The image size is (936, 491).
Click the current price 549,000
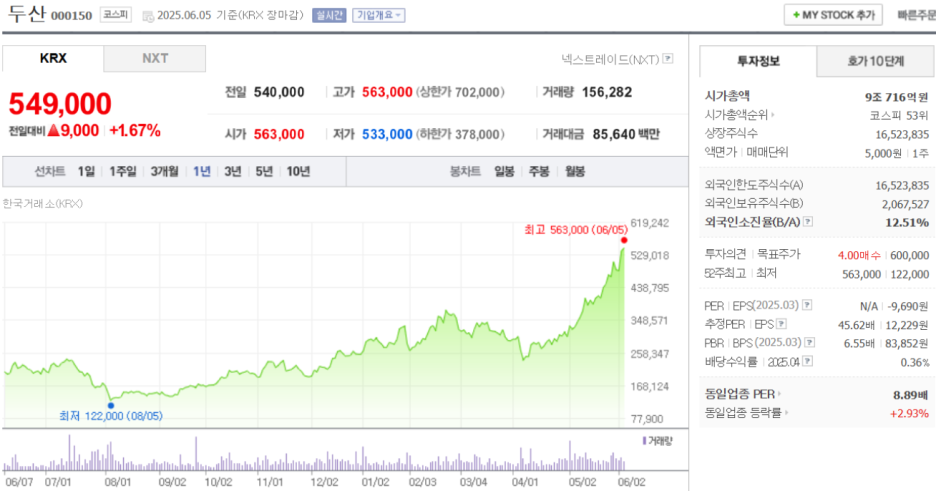(x=60, y=104)
